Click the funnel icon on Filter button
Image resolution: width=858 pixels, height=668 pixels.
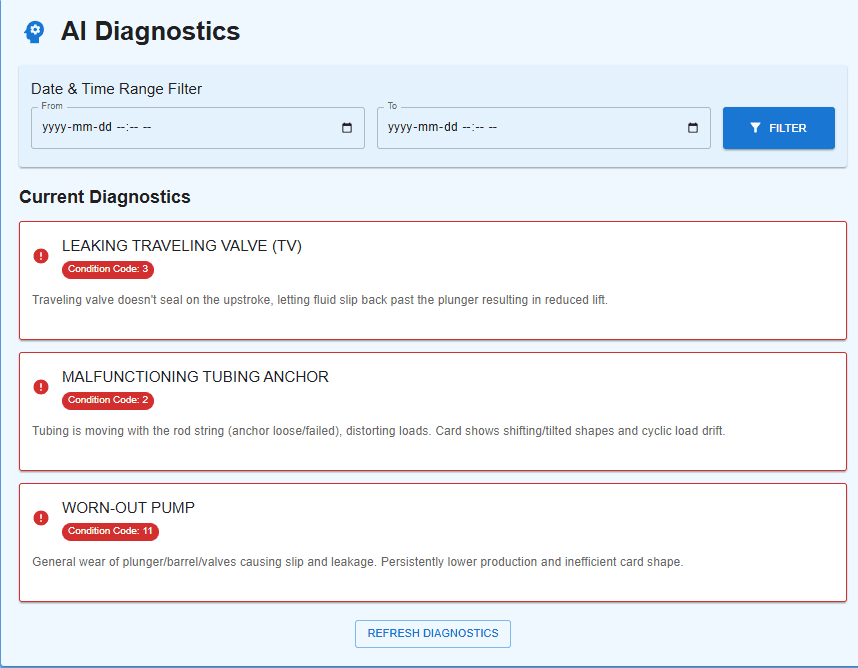pyautogui.click(x=755, y=128)
